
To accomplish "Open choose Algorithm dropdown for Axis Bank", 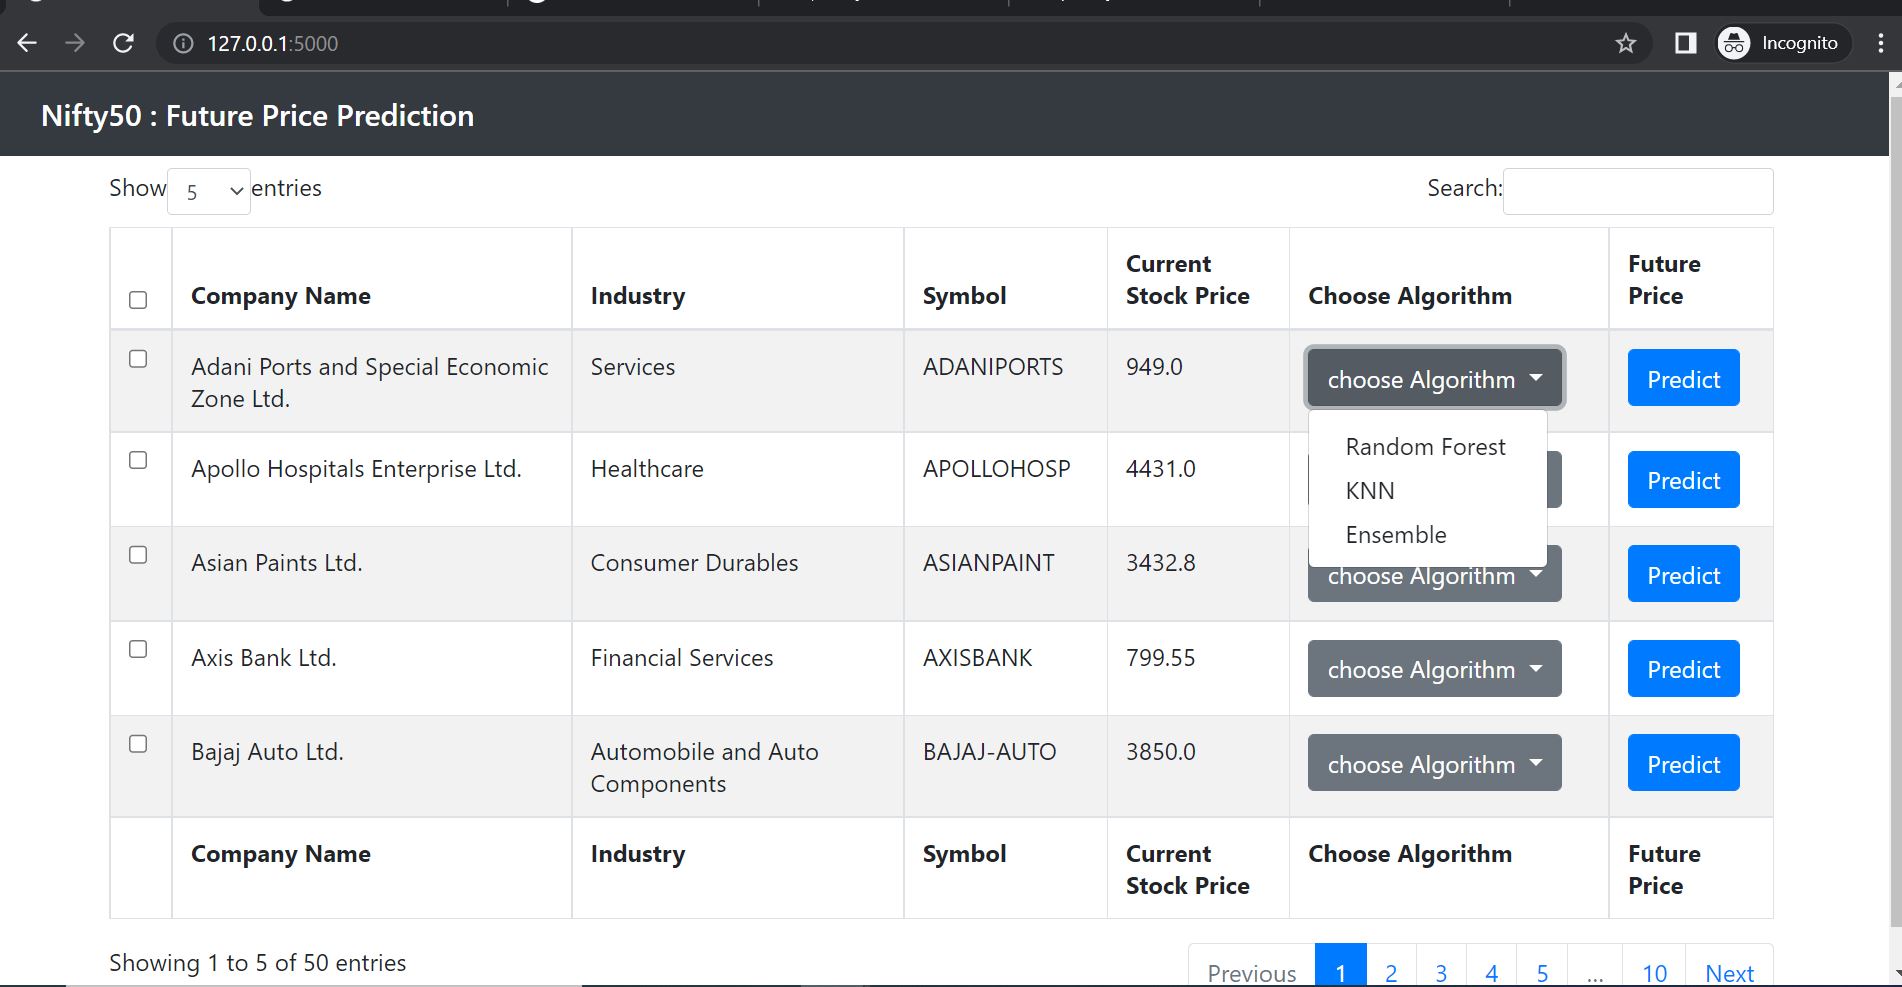I will (x=1434, y=668).
